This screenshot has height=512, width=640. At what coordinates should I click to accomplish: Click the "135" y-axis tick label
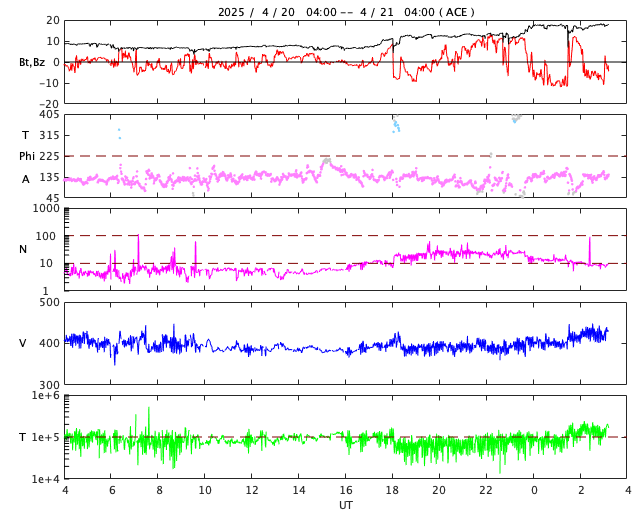coord(49,177)
